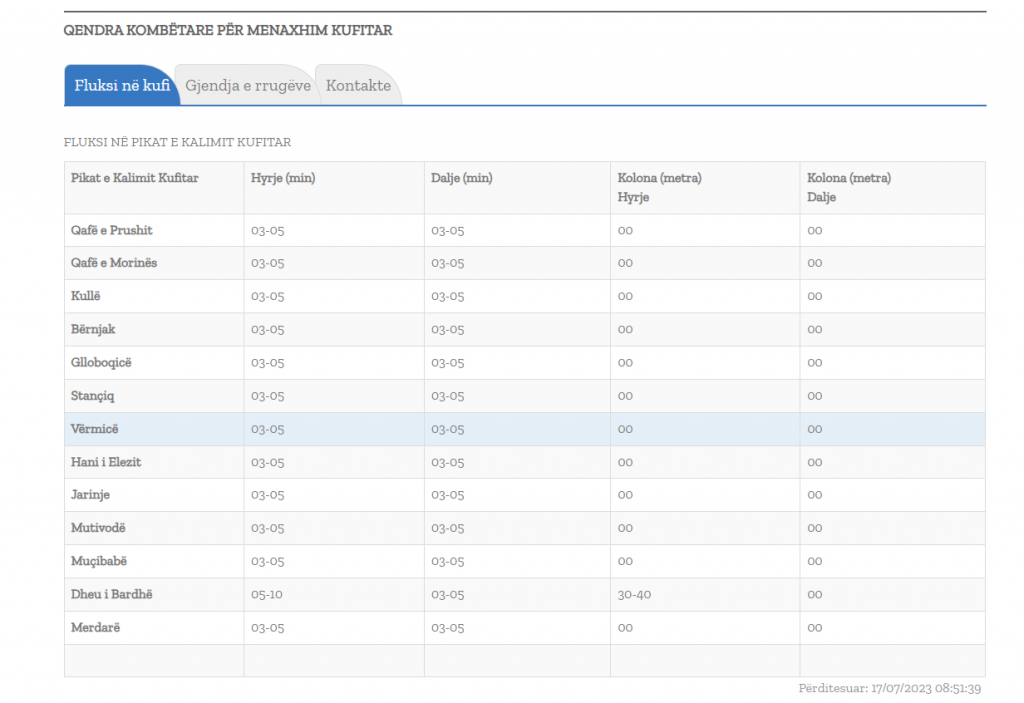
Task: Click the Muçibabë crossing name
Action: [x=99, y=561]
